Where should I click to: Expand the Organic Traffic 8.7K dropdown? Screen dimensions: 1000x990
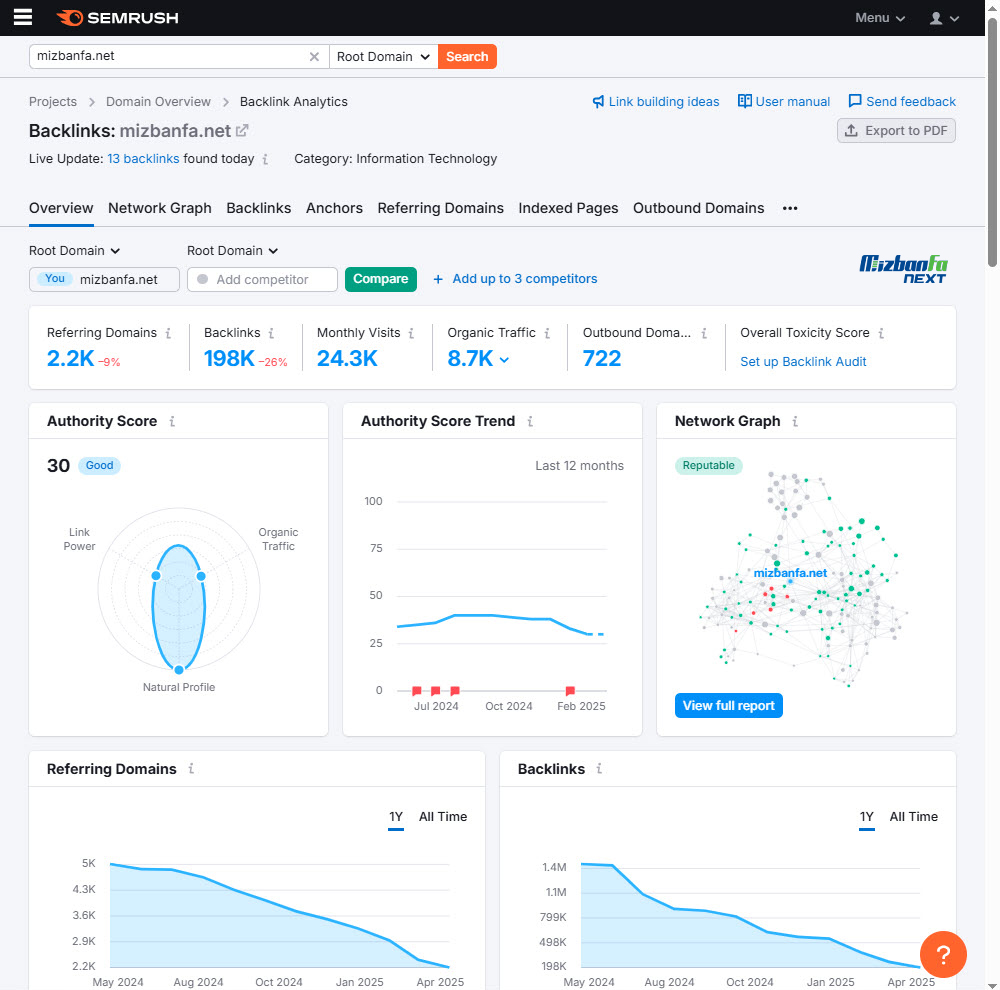(504, 360)
